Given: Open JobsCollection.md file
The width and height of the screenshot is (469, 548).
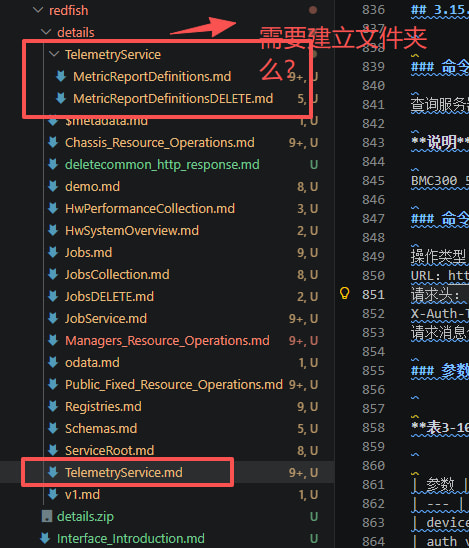Looking at the screenshot, I should [117, 274].
